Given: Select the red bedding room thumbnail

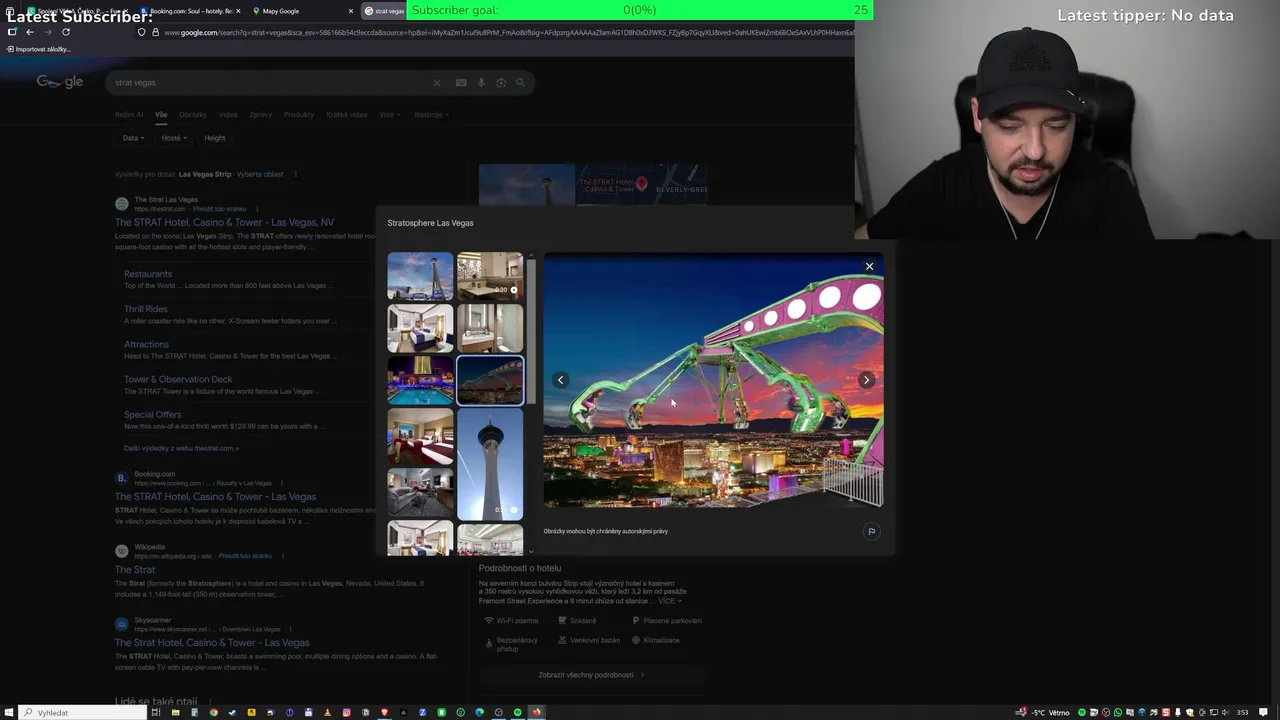Looking at the screenshot, I should 420,437.
